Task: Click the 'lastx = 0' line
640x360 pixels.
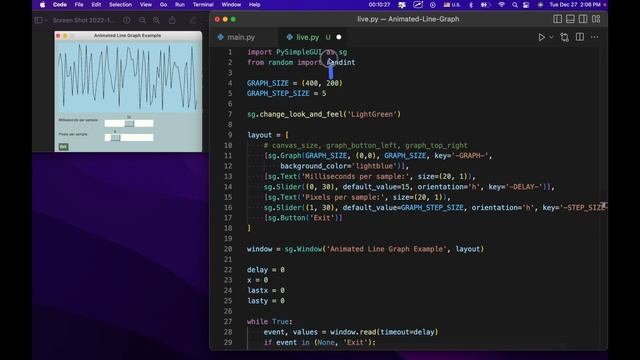Action: [x=266, y=291]
